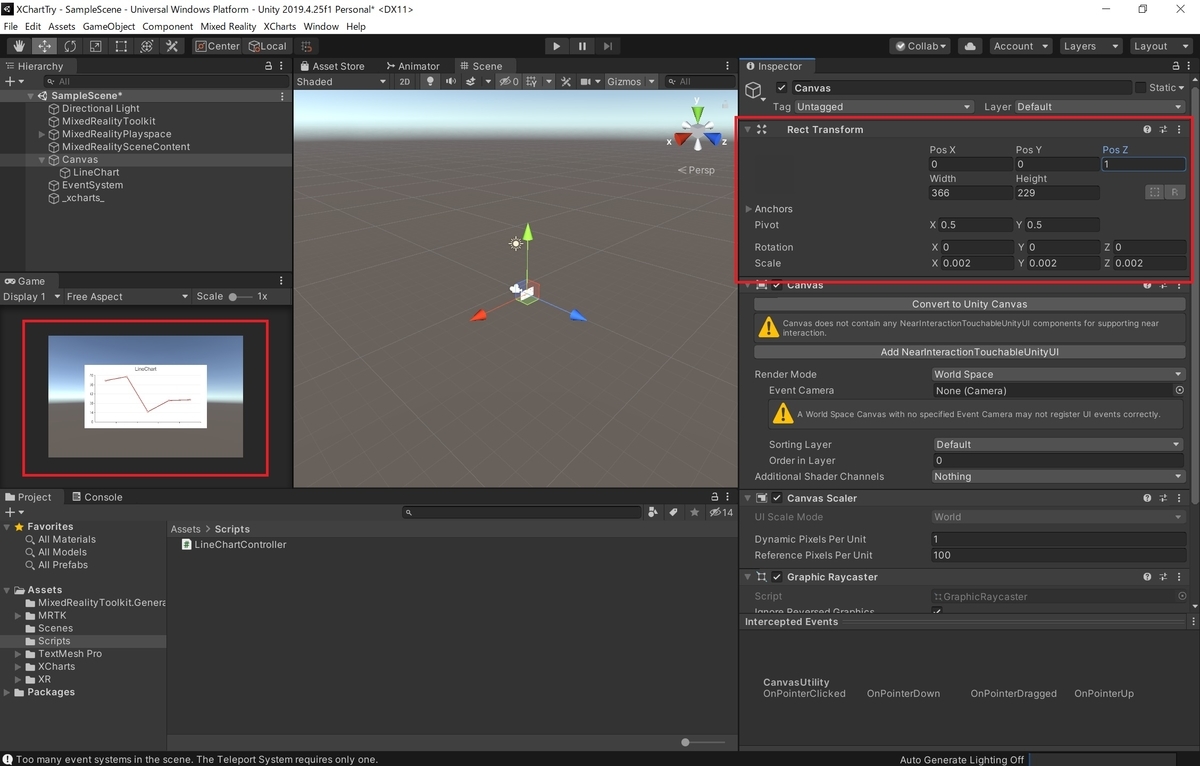Select the Rotate tool
The image size is (1200, 766).
coord(69,45)
